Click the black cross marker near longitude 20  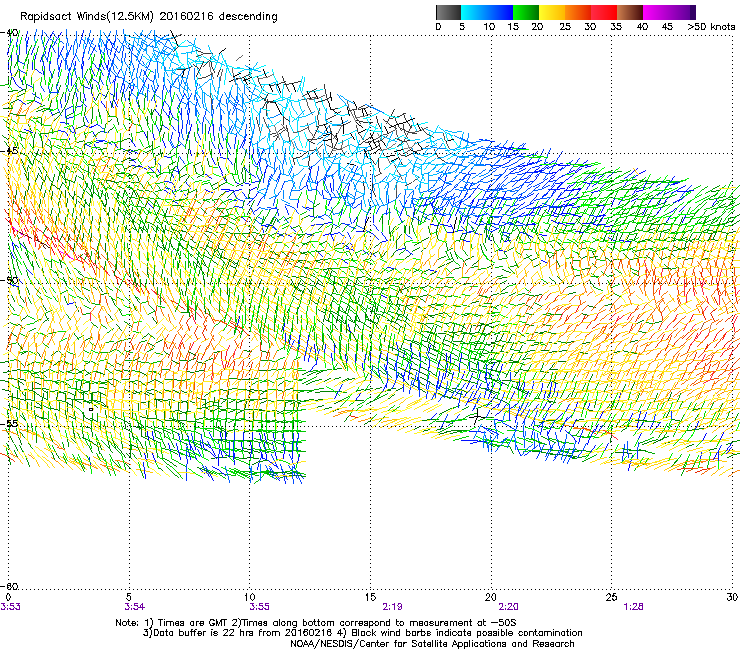pyautogui.click(x=477, y=416)
